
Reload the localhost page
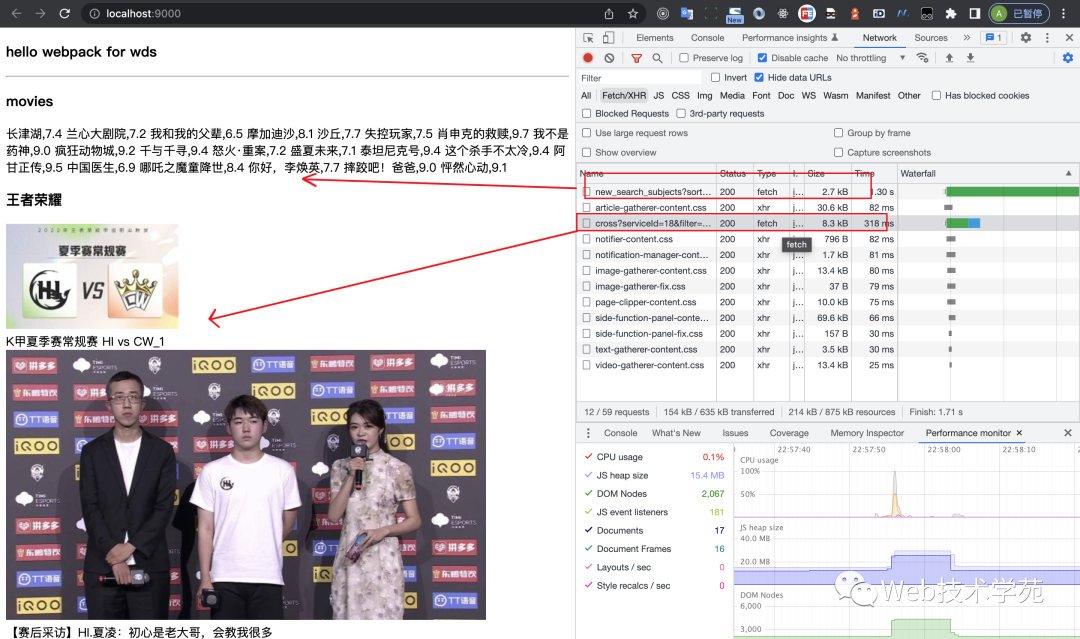click(64, 13)
